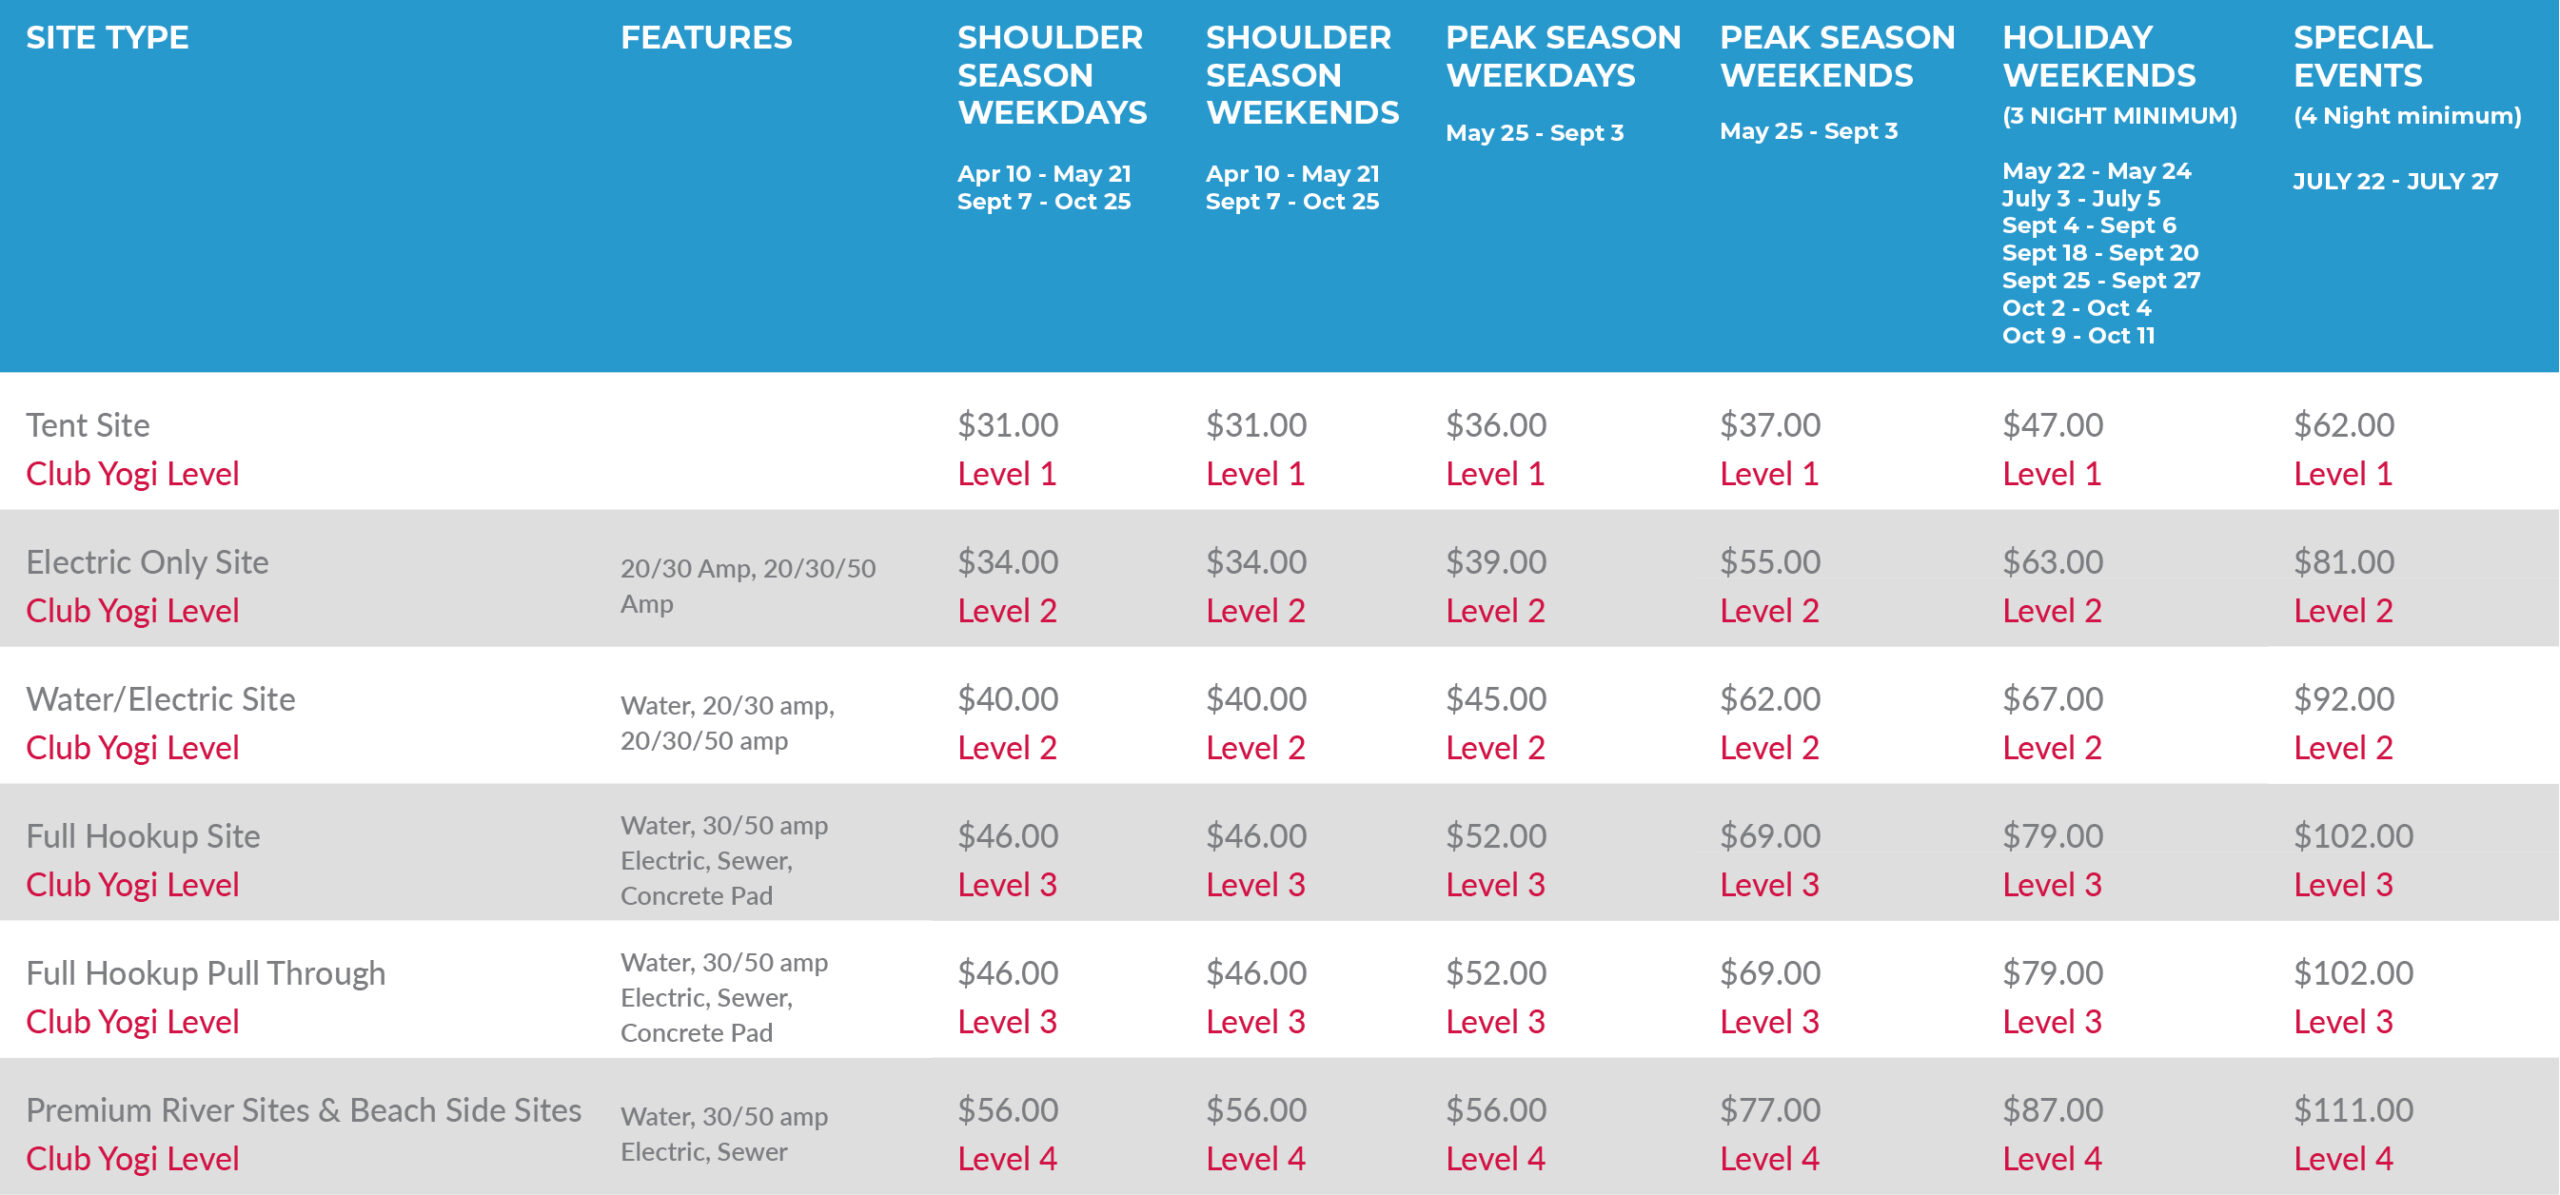The width and height of the screenshot is (2560, 1195).
Task: Click the Oct 9 - Oct 11 holiday date
Action: 2078,336
